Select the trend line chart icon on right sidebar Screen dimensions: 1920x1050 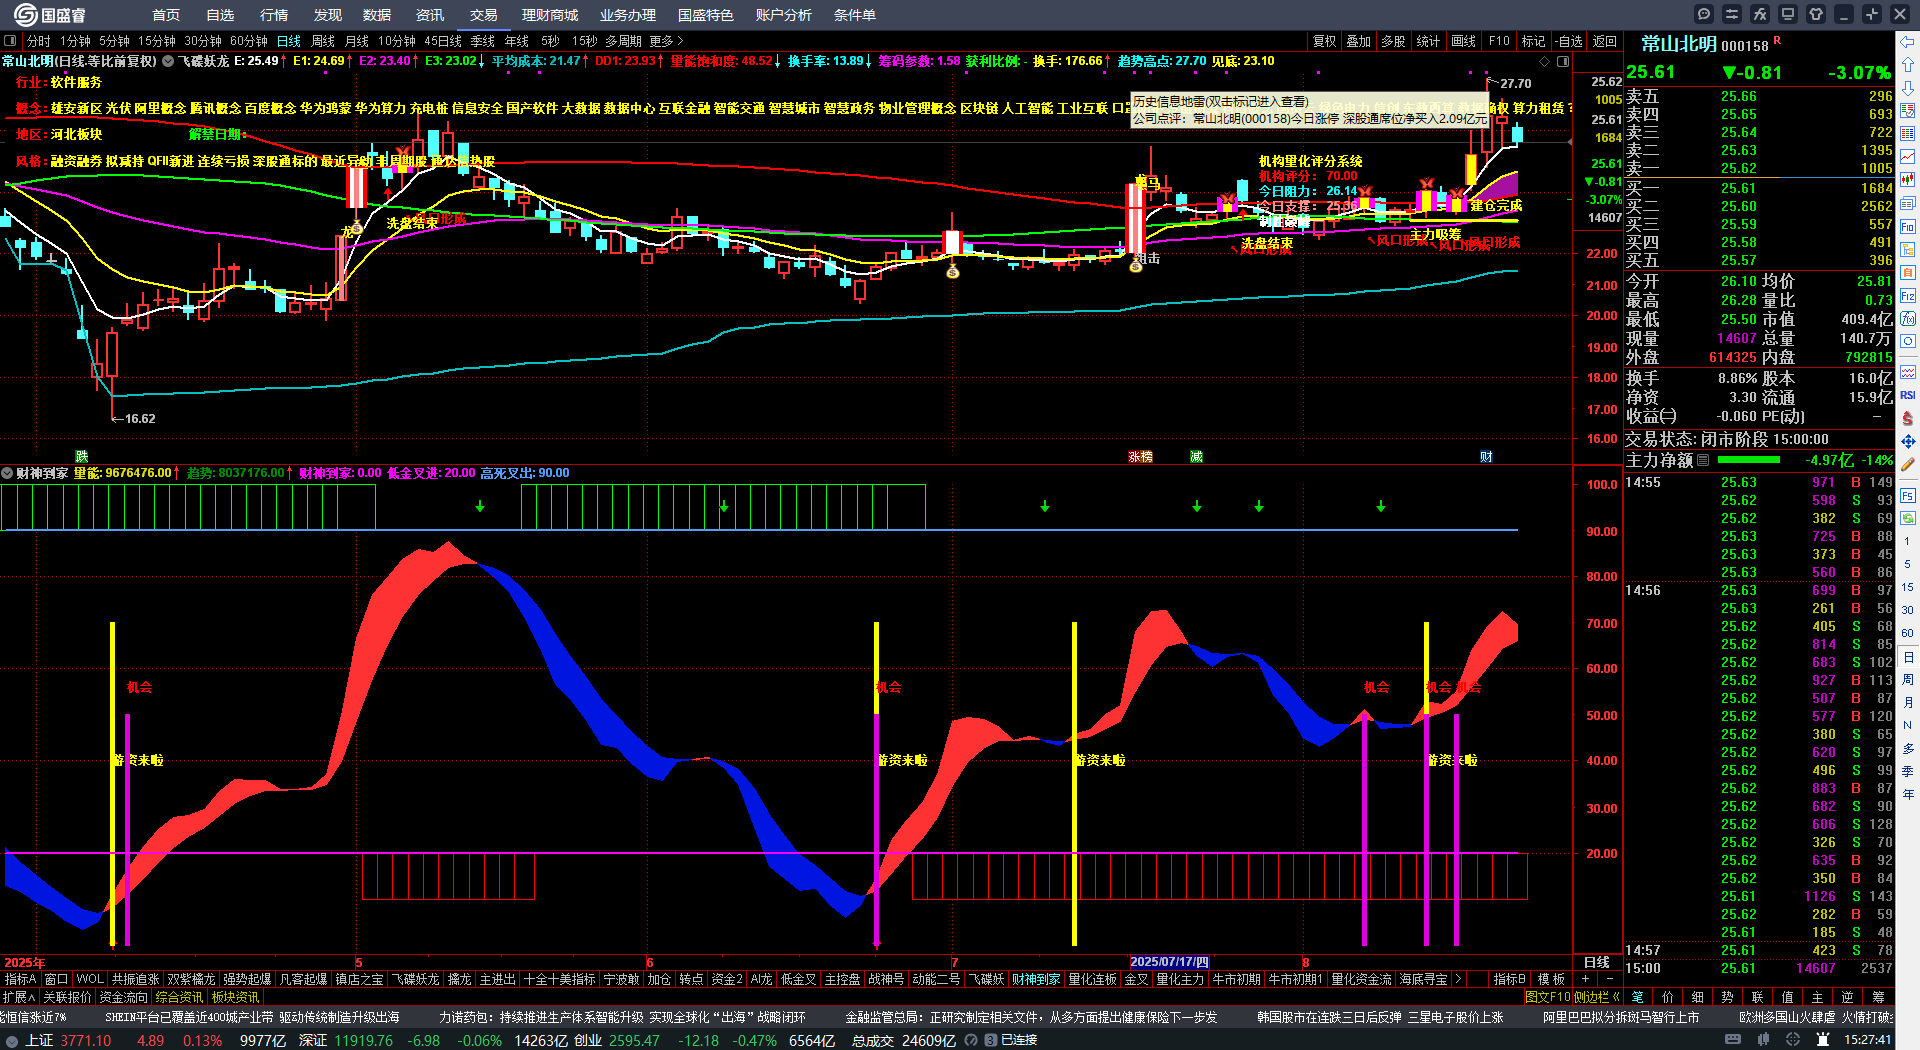(x=1908, y=157)
